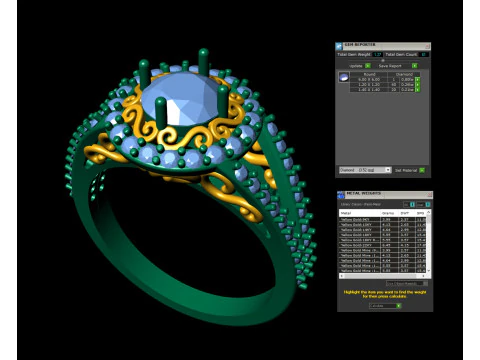Close the Metal Weights panel
Image resolution: width=480 pixels, height=360 pixels.
point(430,195)
